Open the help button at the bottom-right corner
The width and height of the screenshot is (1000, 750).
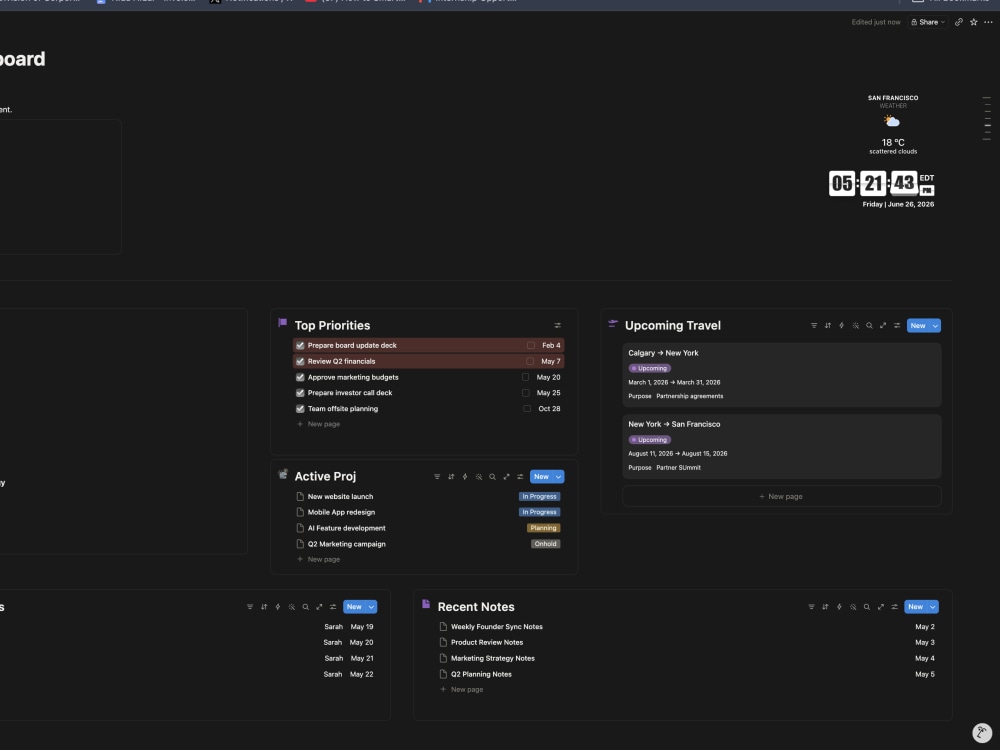click(982, 733)
